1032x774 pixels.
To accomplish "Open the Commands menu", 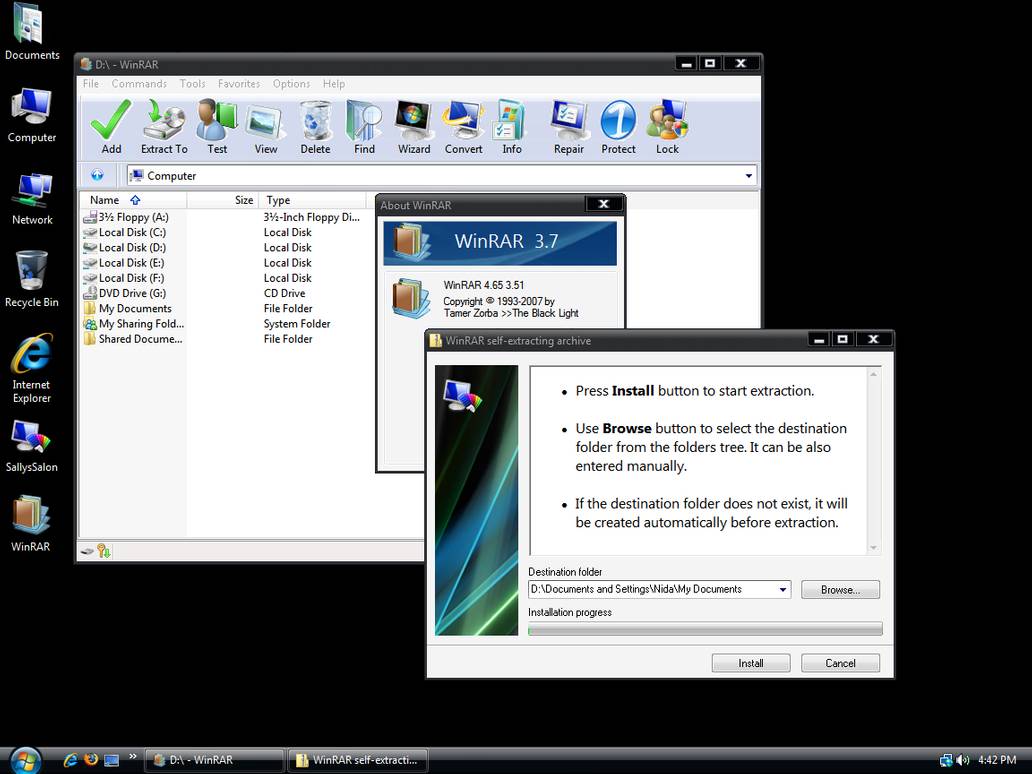I will point(139,84).
